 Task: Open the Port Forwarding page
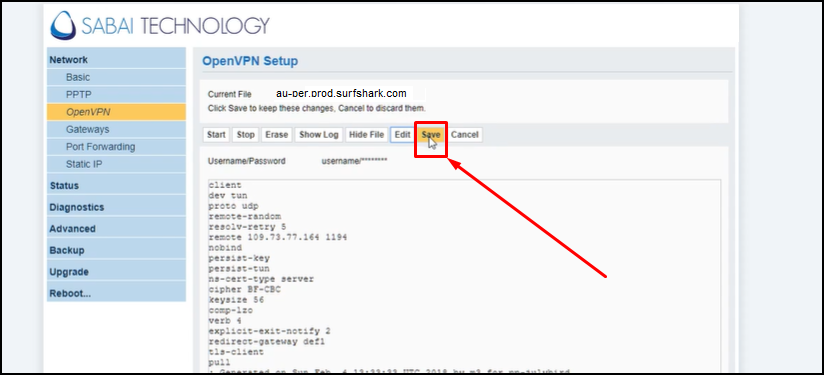click(116, 147)
